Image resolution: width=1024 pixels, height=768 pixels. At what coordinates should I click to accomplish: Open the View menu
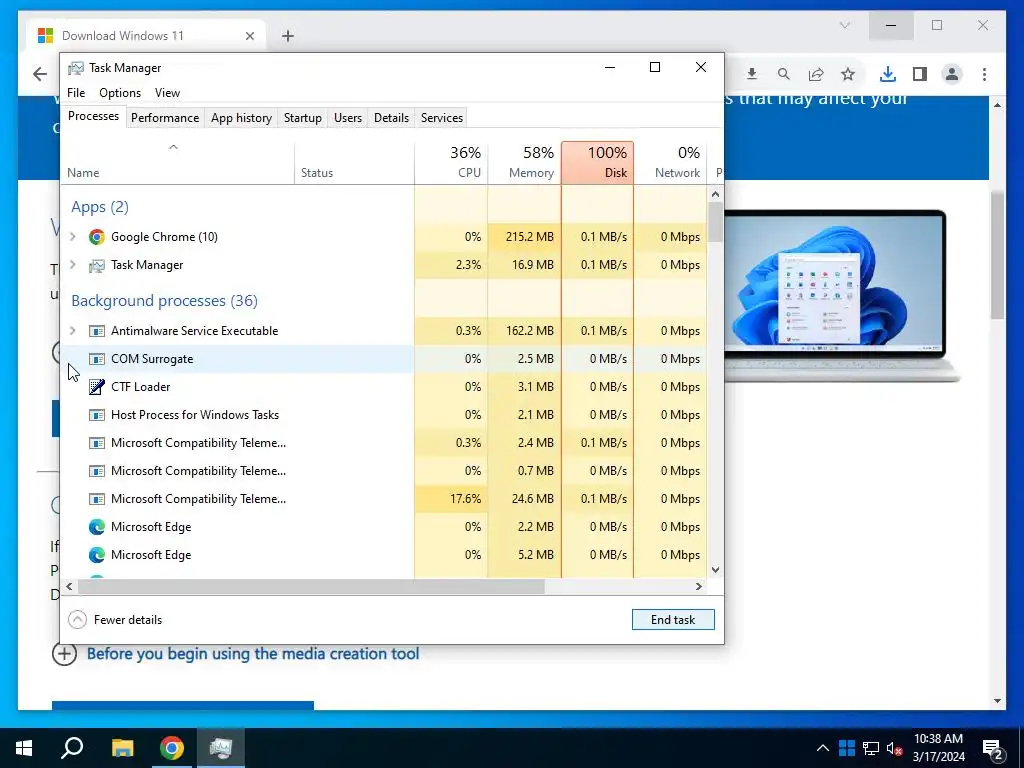(x=167, y=93)
